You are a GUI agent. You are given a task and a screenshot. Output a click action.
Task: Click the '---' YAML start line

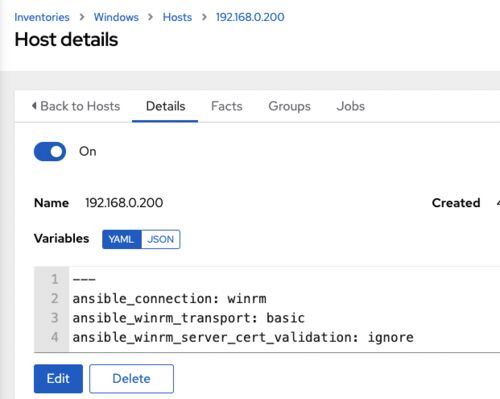(84, 279)
